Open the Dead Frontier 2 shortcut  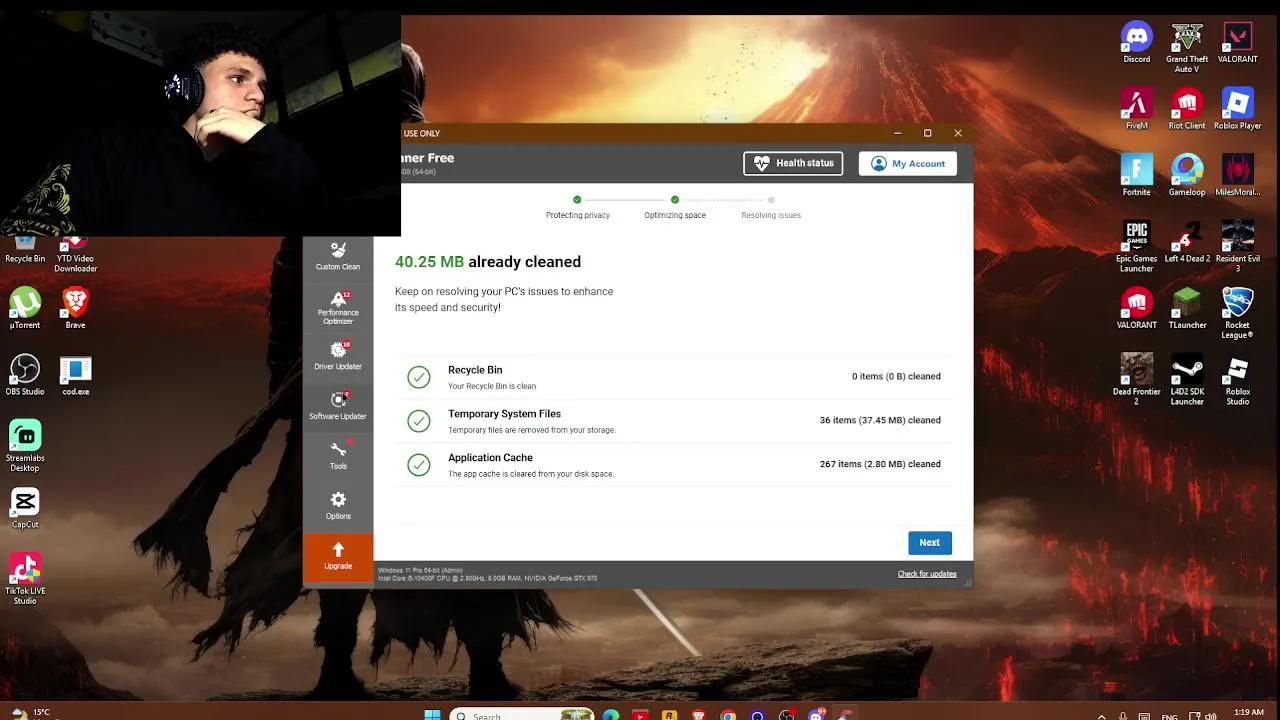[1137, 379]
